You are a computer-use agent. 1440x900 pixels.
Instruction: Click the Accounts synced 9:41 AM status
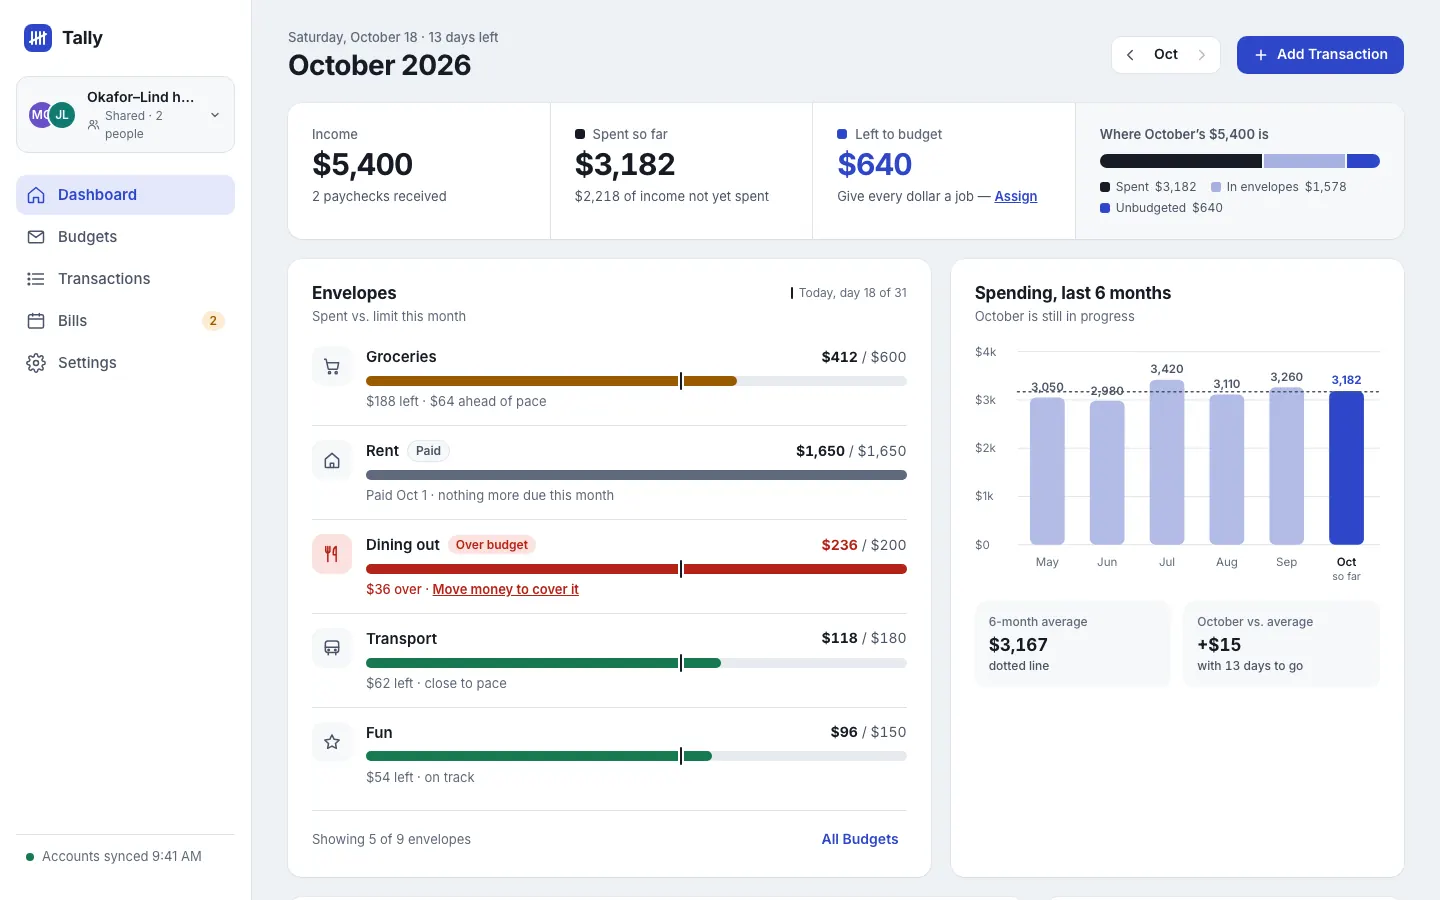coord(114,857)
